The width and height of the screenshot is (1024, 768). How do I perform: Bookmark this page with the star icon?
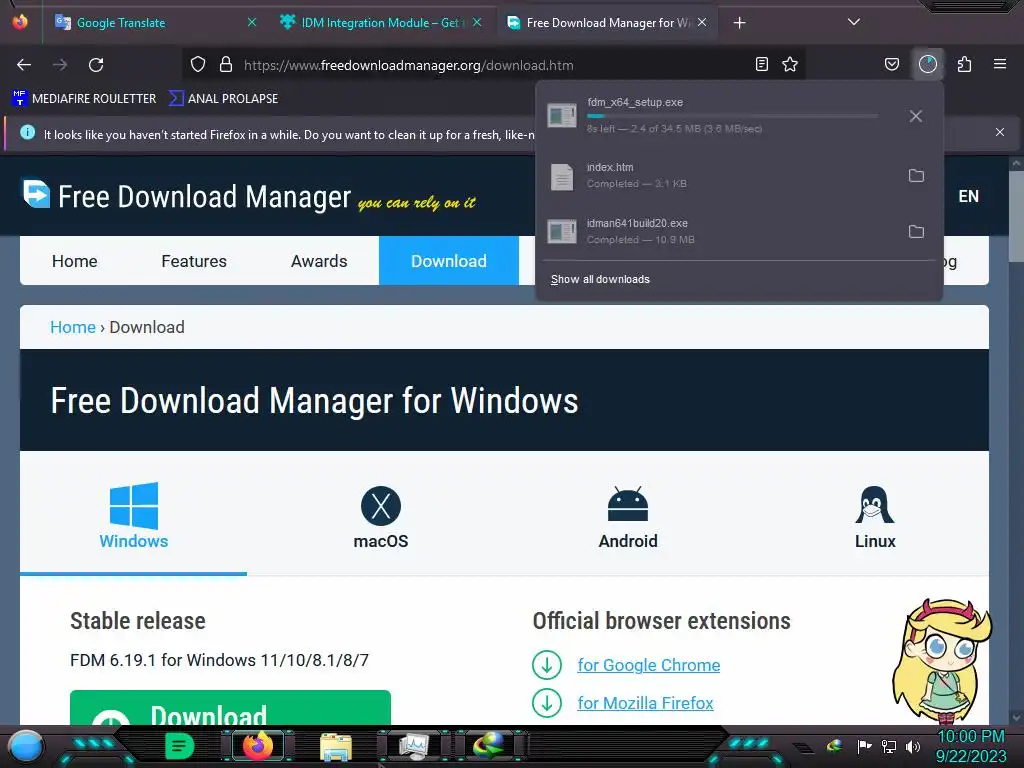(x=790, y=64)
